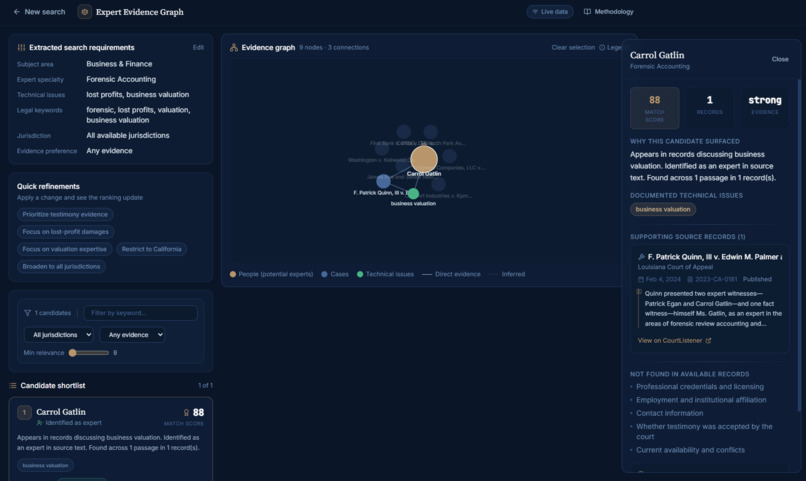Click People (potential experts) legend swatch
Screen dimensions: 806x481
tap(233, 274)
